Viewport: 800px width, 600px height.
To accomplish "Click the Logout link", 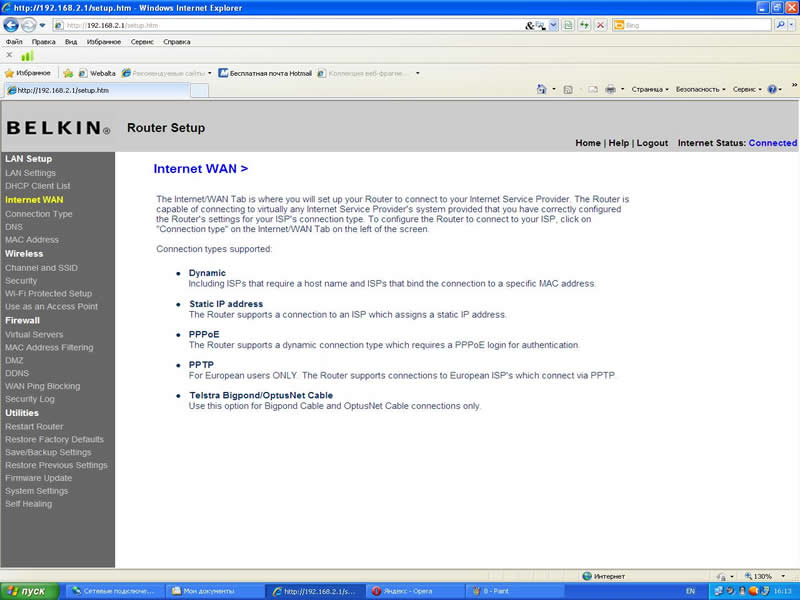I will tap(652, 143).
